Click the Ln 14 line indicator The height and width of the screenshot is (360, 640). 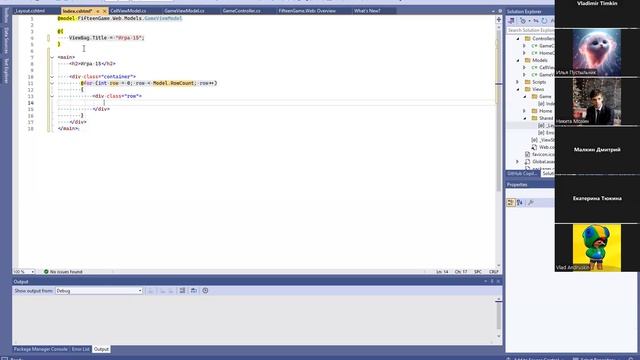[x=442, y=271]
